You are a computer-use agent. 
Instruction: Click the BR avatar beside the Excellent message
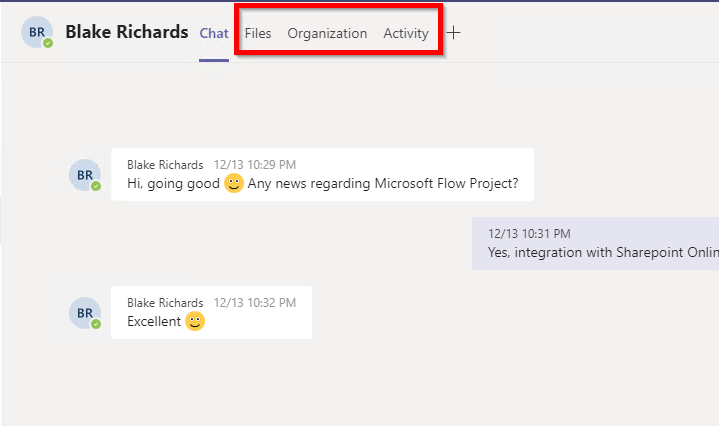[x=84, y=312]
